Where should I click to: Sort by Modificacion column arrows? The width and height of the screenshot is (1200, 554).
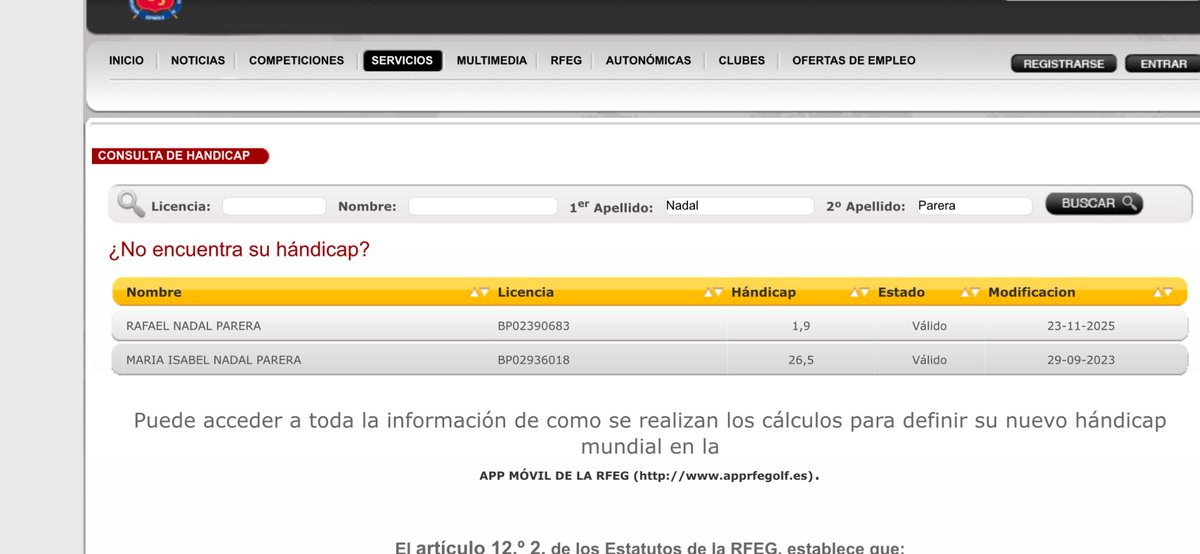click(x=1161, y=293)
